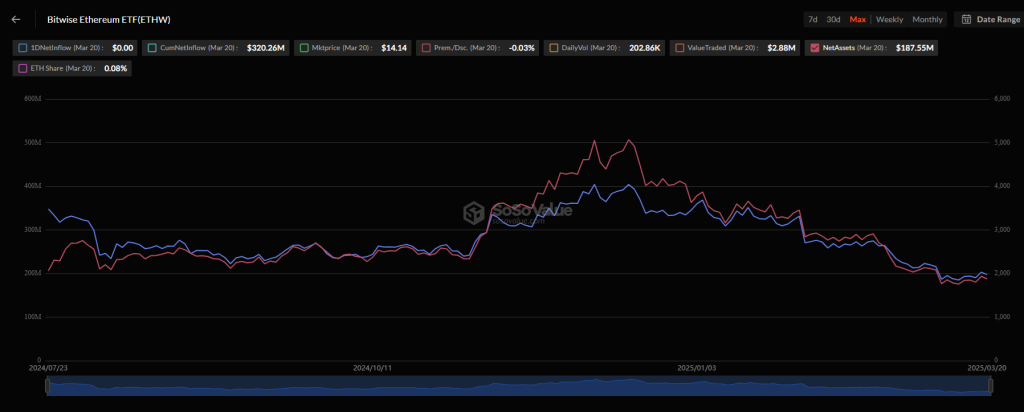Screen dimensions: 1024x412
Task: Click the 6,000 right axis label
Action: point(1002,99)
